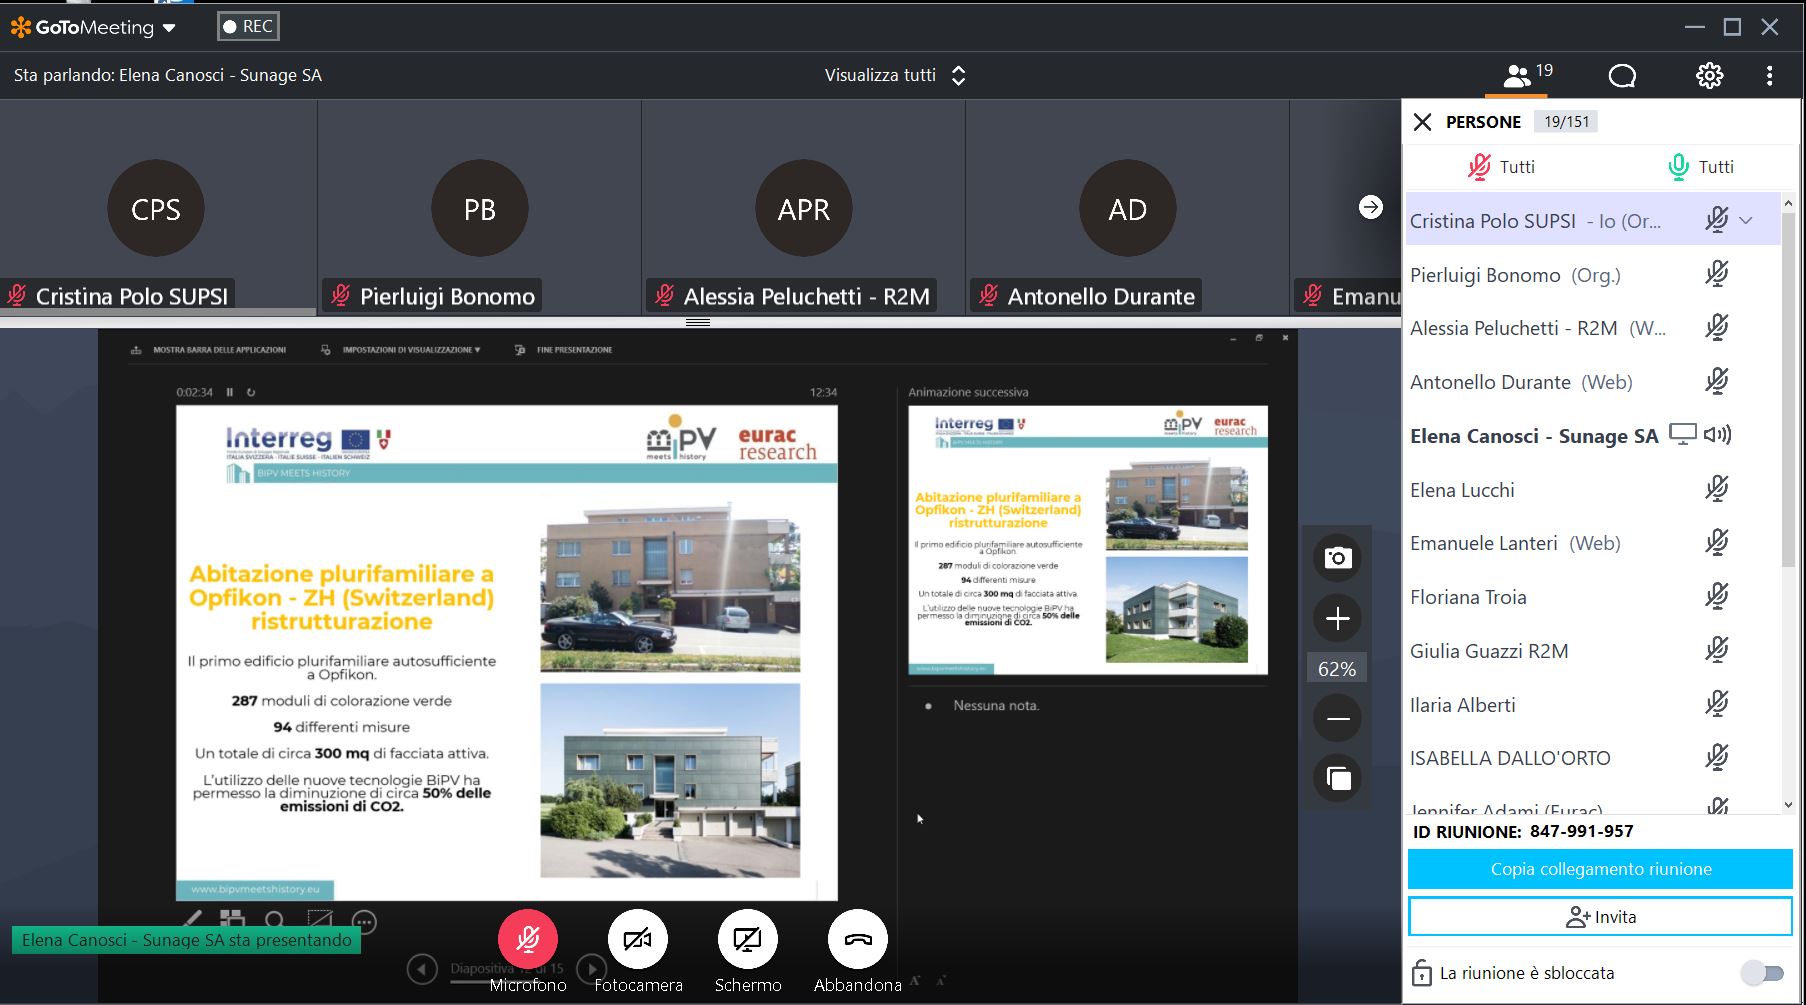Select PB avatar tile of Pierluigi Bonomo
The image size is (1806, 1005).
coord(480,209)
